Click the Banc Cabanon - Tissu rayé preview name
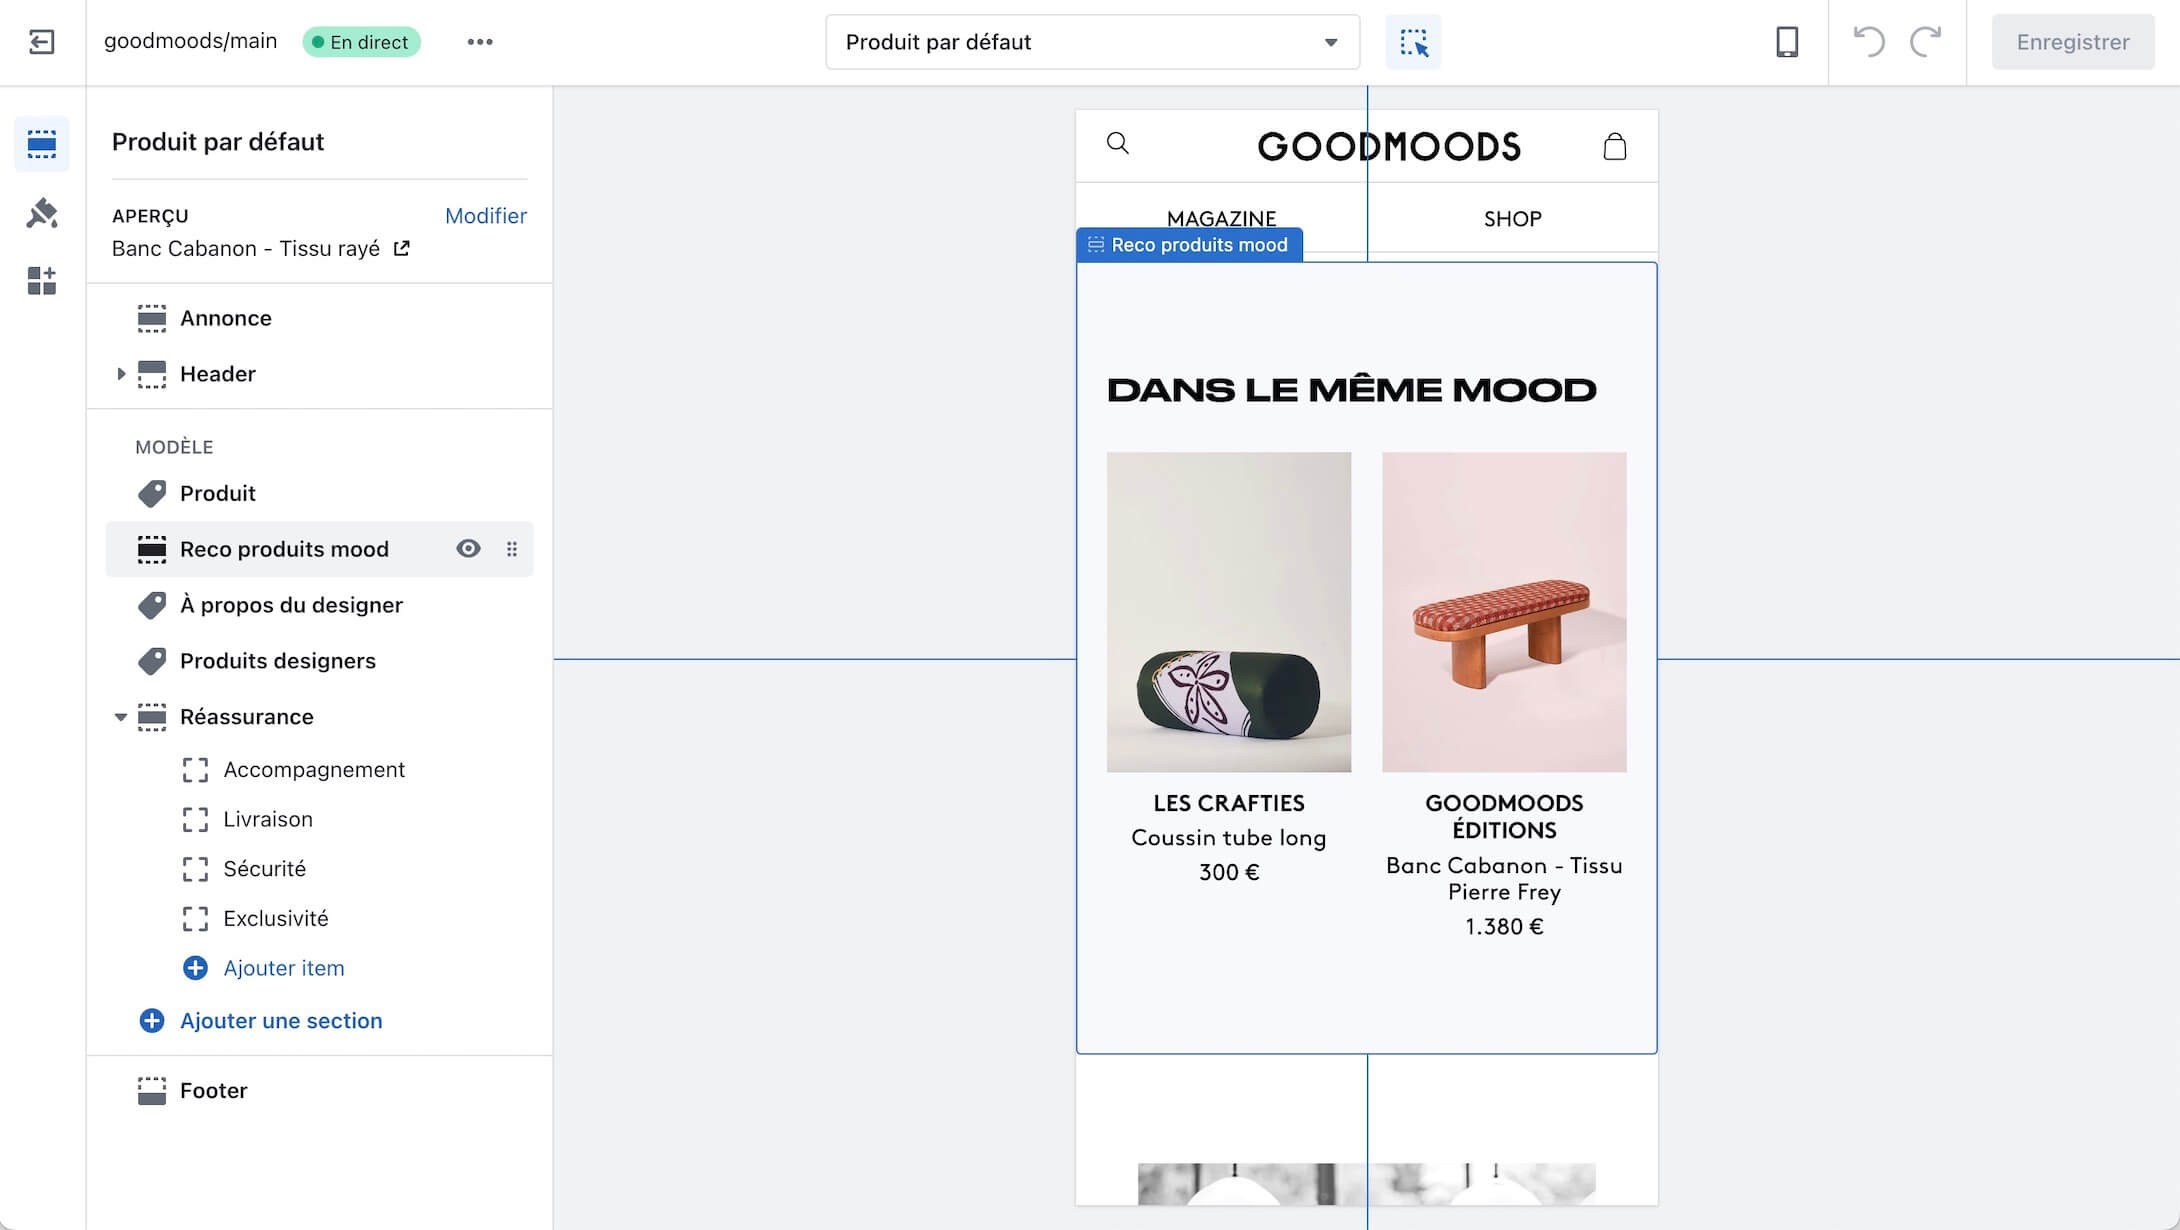Image resolution: width=2180 pixels, height=1230 pixels. 246,249
